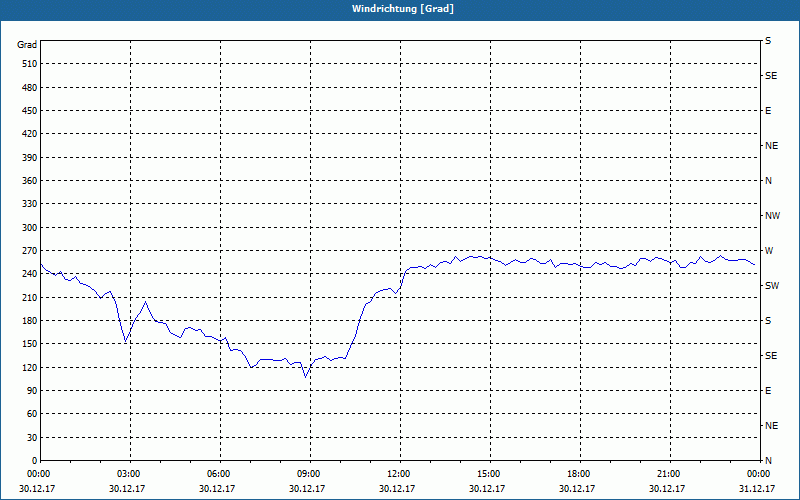
Task: Click the 30.12.17 date under 12:00
Action: click(x=397, y=489)
